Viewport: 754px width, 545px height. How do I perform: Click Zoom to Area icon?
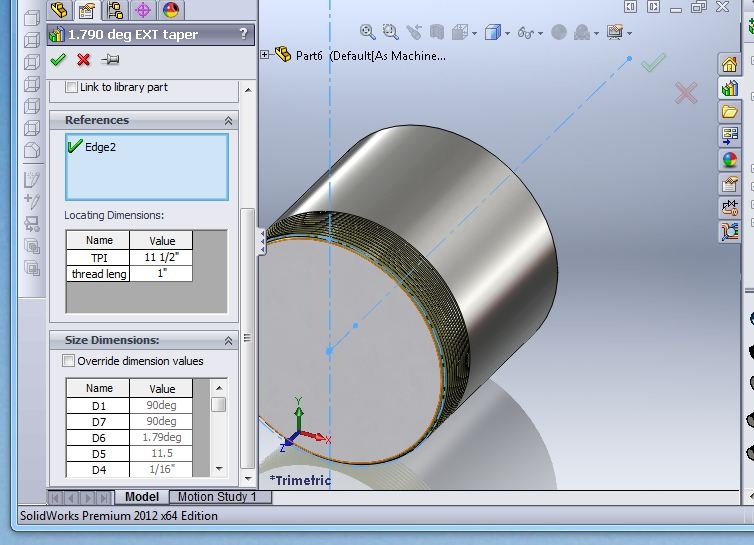click(390, 32)
